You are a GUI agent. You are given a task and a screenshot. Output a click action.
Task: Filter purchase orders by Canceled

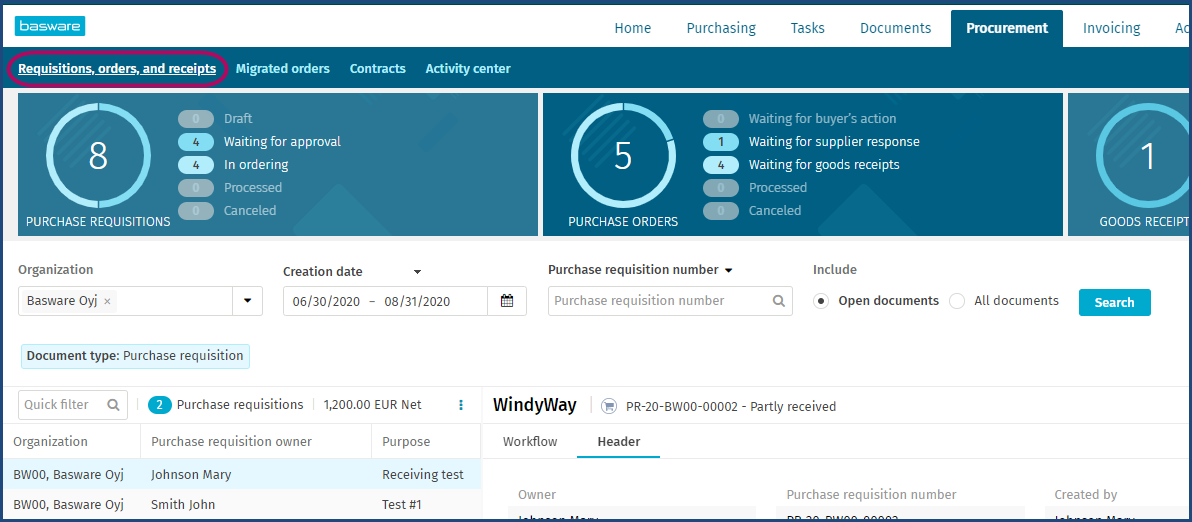[752, 210]
